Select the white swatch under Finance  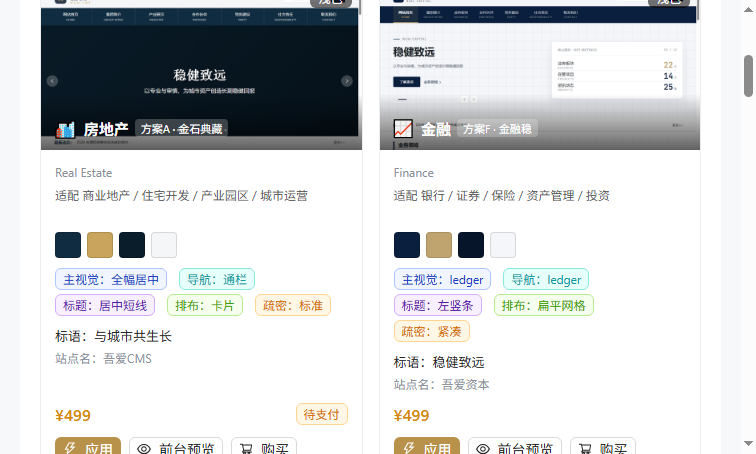[503, 245]
